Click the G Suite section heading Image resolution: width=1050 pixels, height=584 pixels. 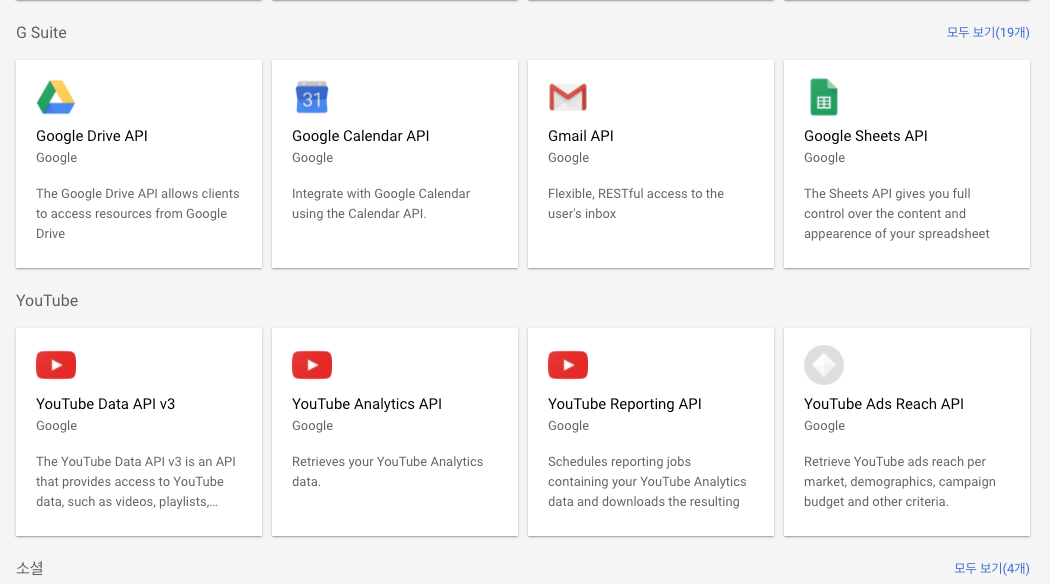[42, 33]
